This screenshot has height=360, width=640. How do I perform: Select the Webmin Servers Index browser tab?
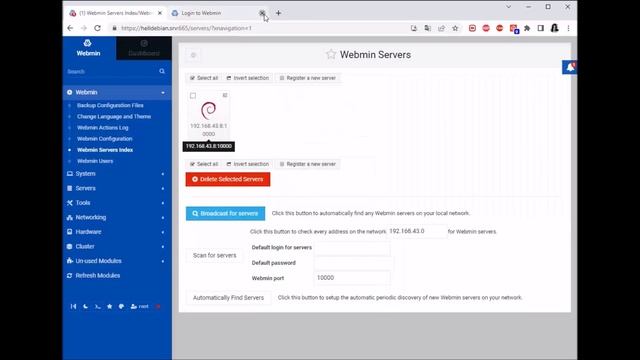(x=115, y=13)
